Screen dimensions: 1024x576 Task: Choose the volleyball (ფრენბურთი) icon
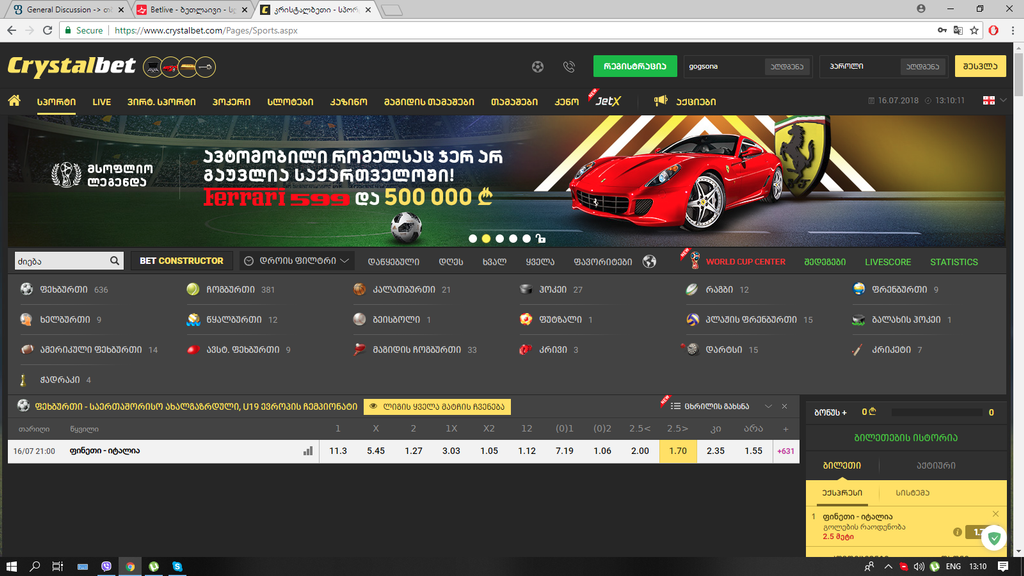tap(859, 289)
